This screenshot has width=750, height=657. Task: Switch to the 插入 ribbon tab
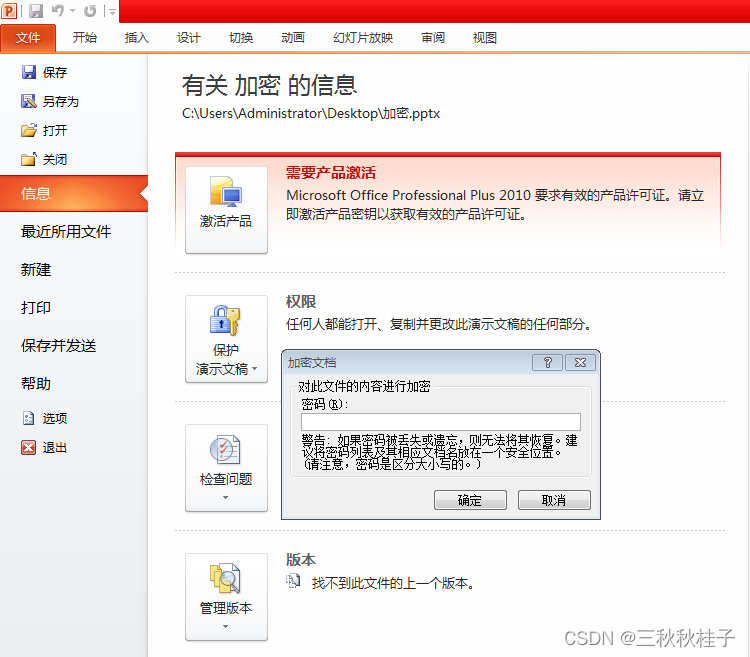[136, 38]
